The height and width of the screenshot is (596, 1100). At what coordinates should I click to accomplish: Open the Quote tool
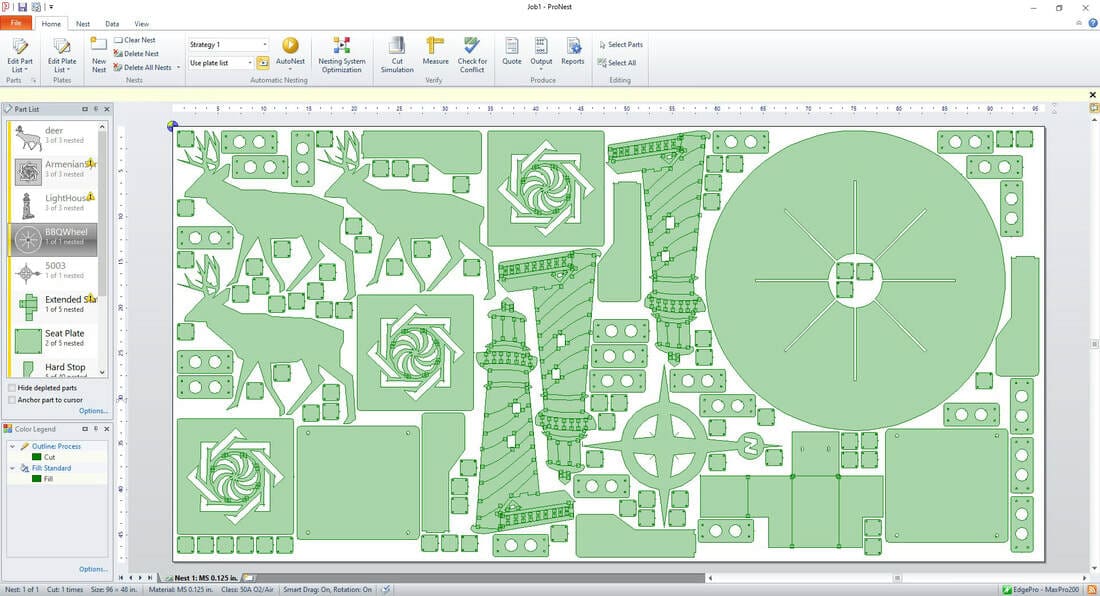(511, 51)
